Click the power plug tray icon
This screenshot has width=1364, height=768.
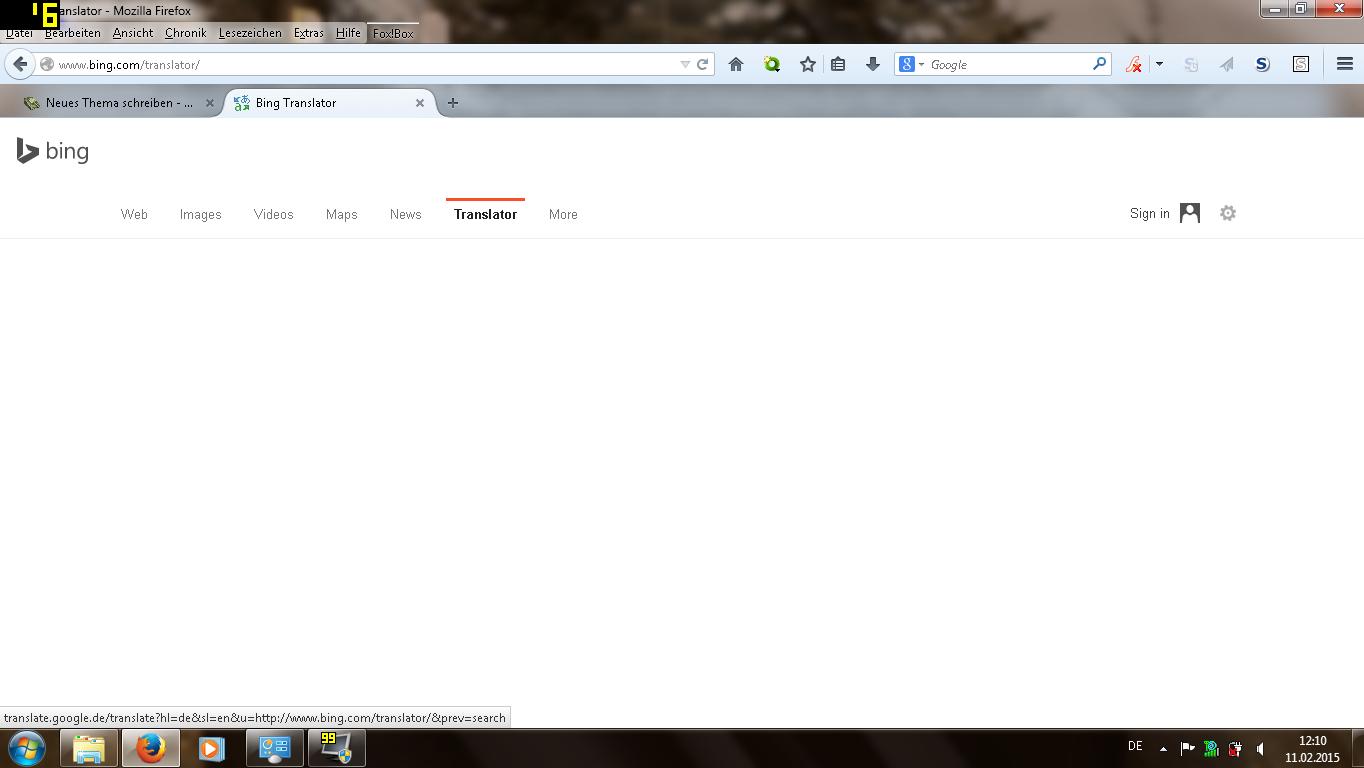[1235, 748]
